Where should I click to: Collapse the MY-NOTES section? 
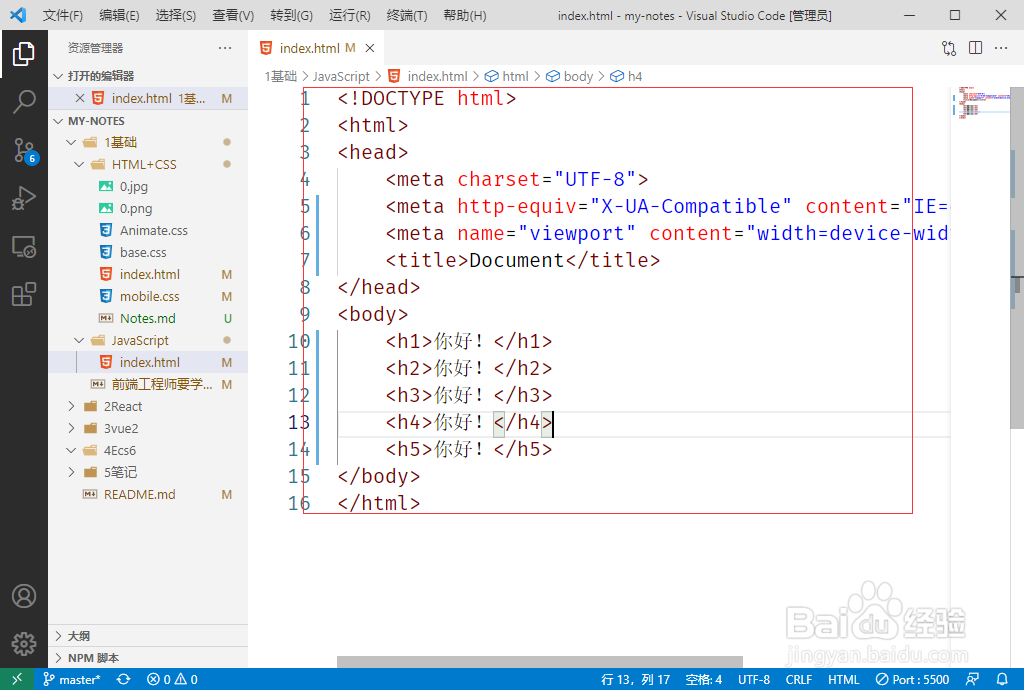pos(148,121)
